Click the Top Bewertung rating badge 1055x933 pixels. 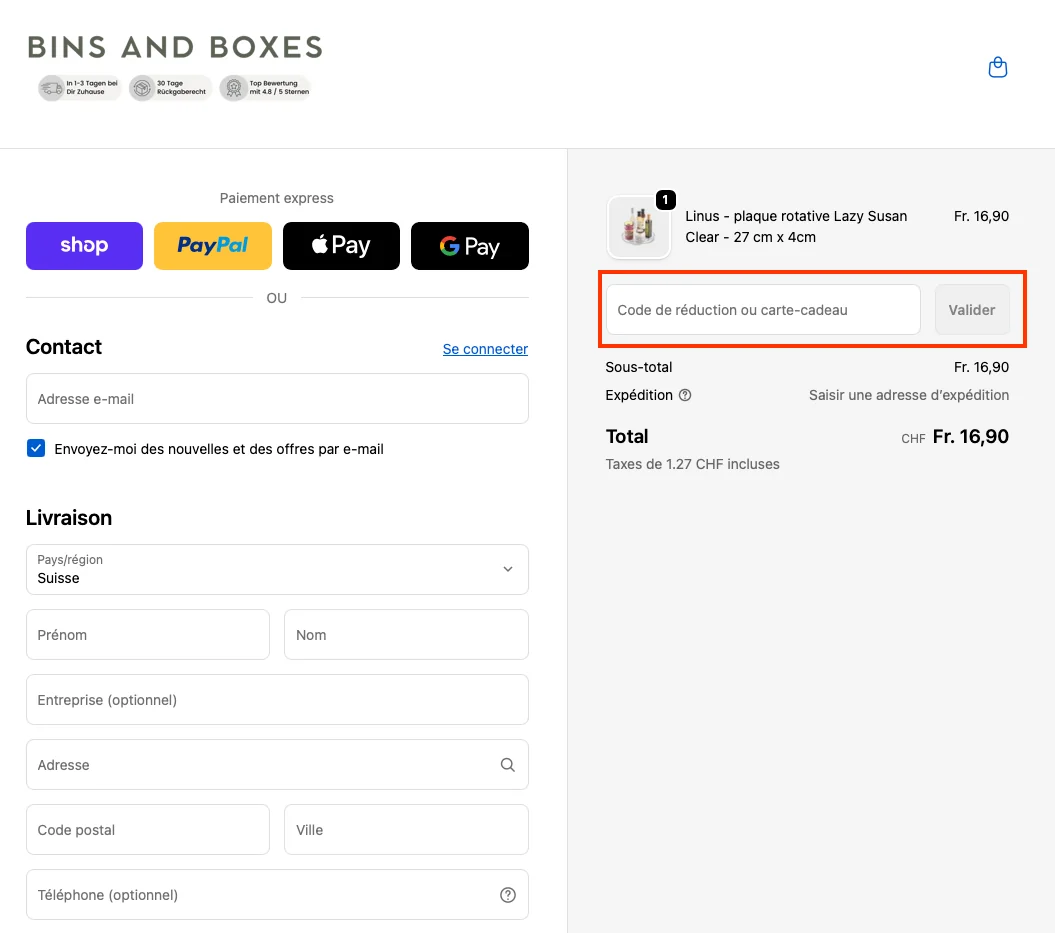(x=265, y=88)
